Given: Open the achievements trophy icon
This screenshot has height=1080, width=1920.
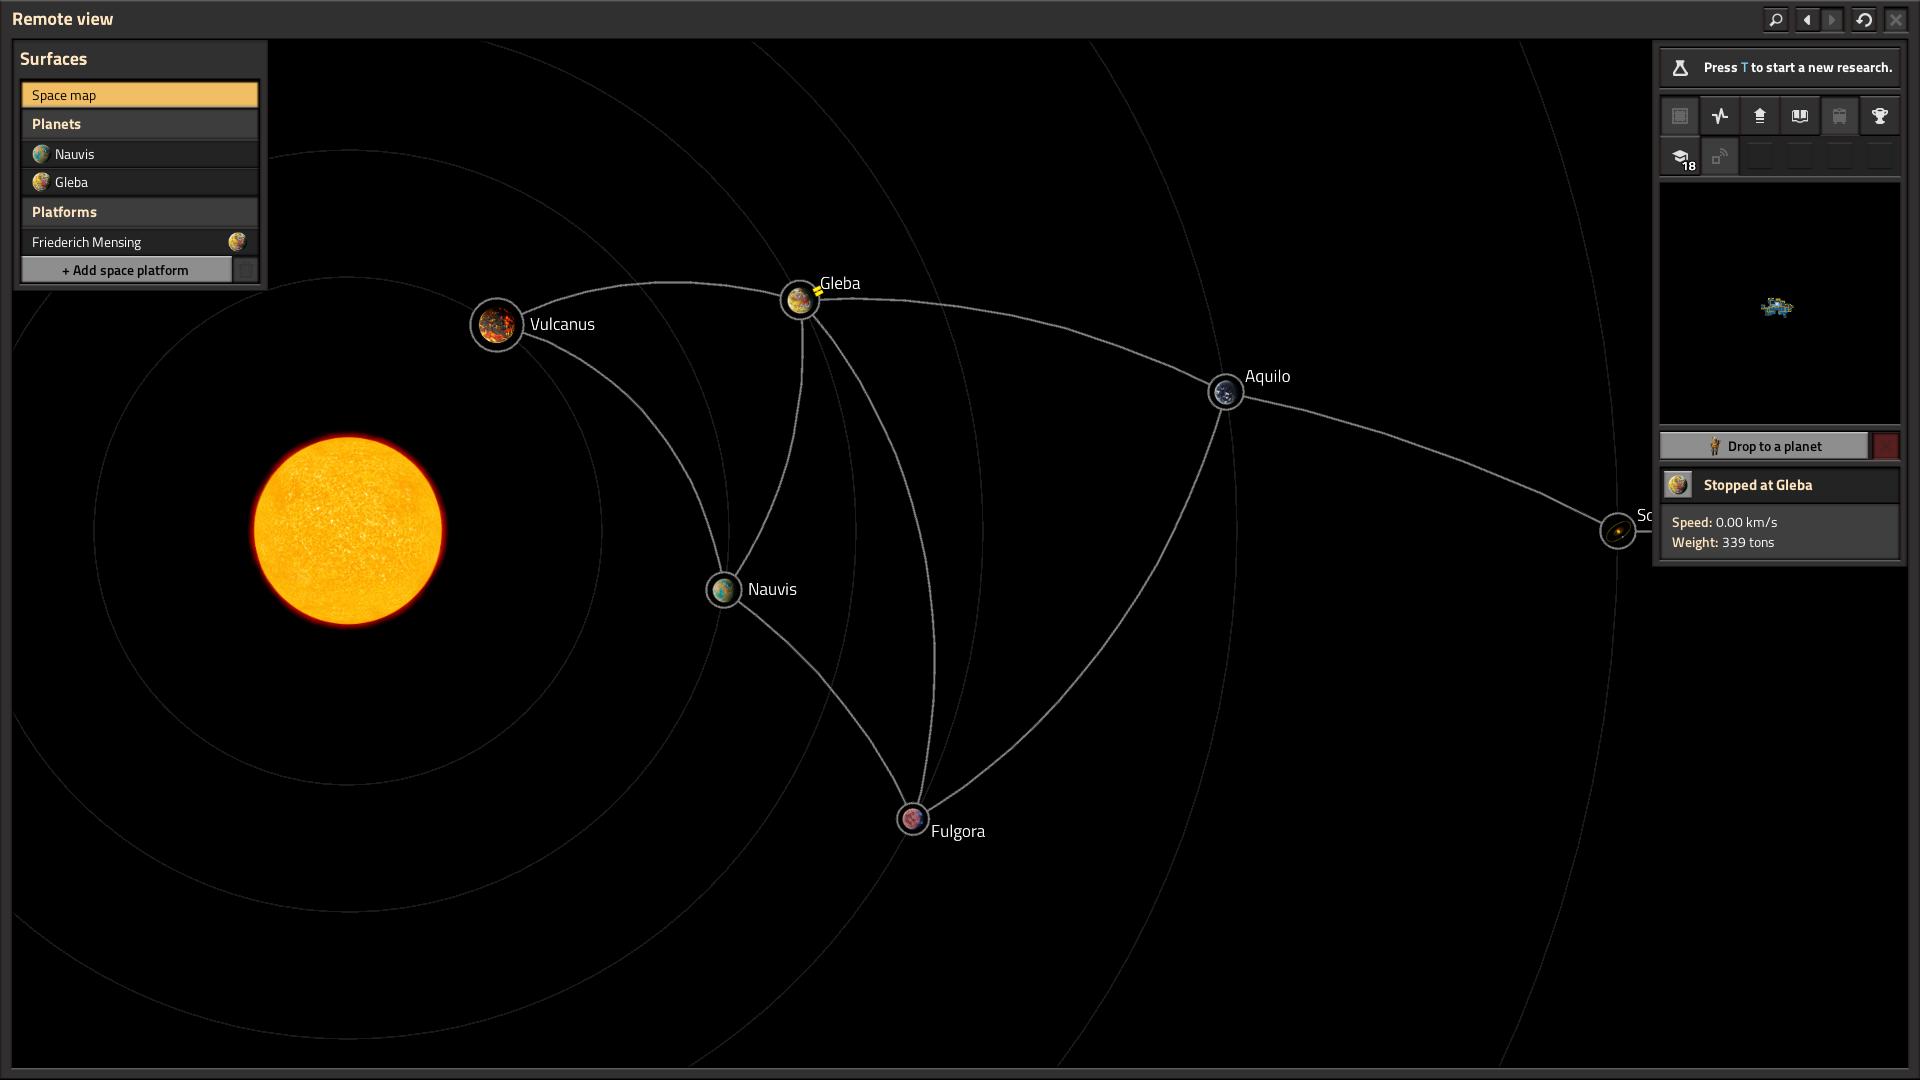Looking at the screenshot, I should click(x=1879, y=117).
